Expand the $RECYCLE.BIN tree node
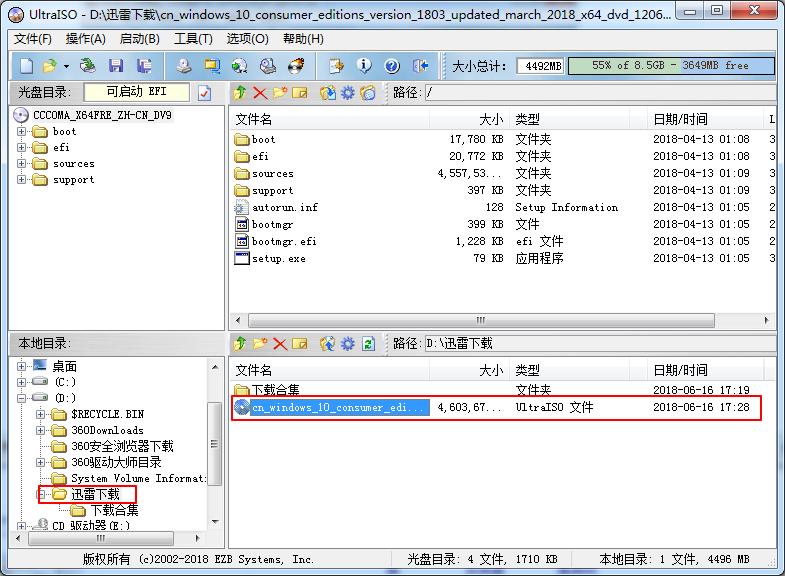 tap(41, 414)
